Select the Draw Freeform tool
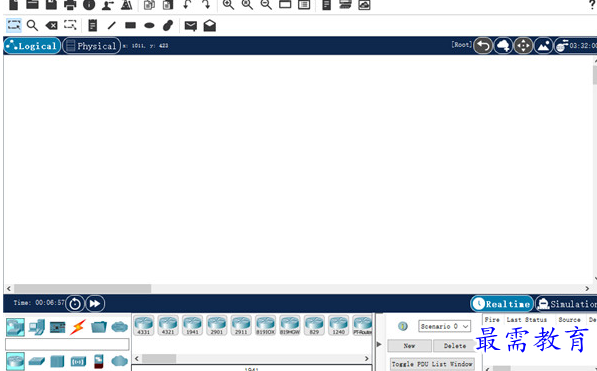597x371 pixels. pyautogui.click(x=168, y=26)
